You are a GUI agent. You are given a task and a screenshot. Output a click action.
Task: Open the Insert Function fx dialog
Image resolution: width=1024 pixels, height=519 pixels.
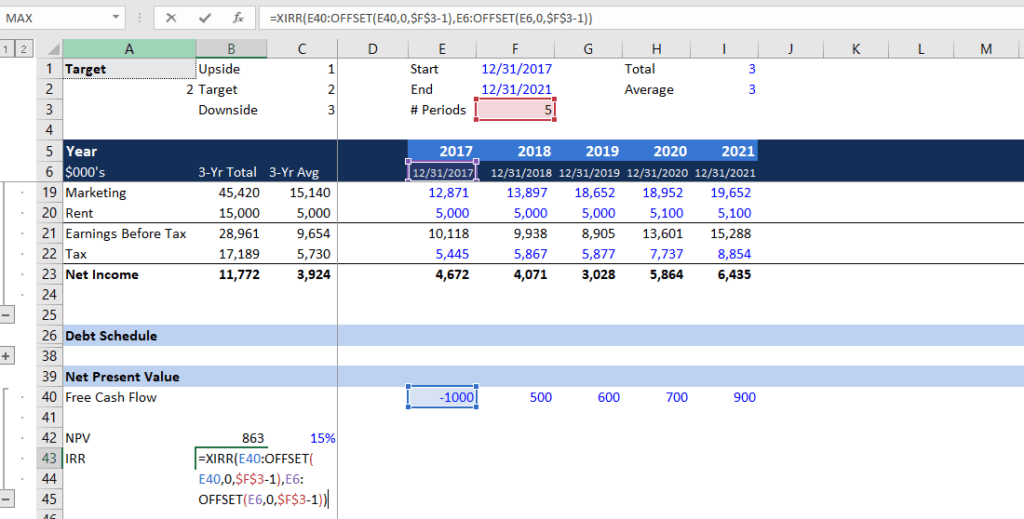[x=237, y=18]
